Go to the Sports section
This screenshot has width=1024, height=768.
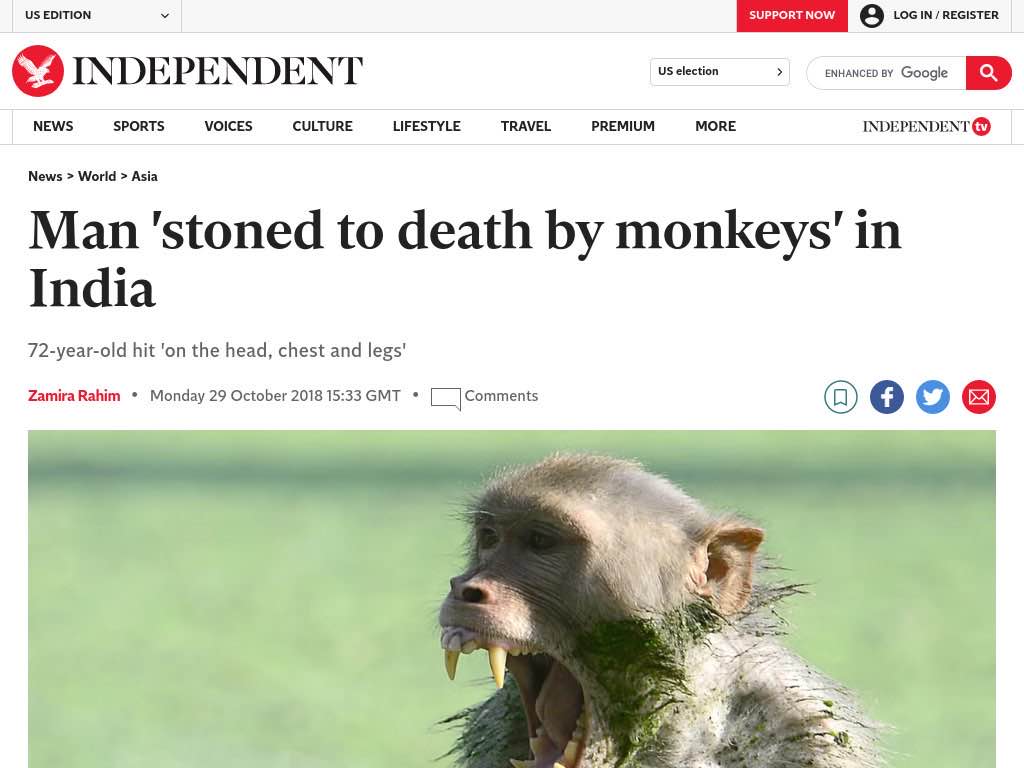tap(138, 126)
